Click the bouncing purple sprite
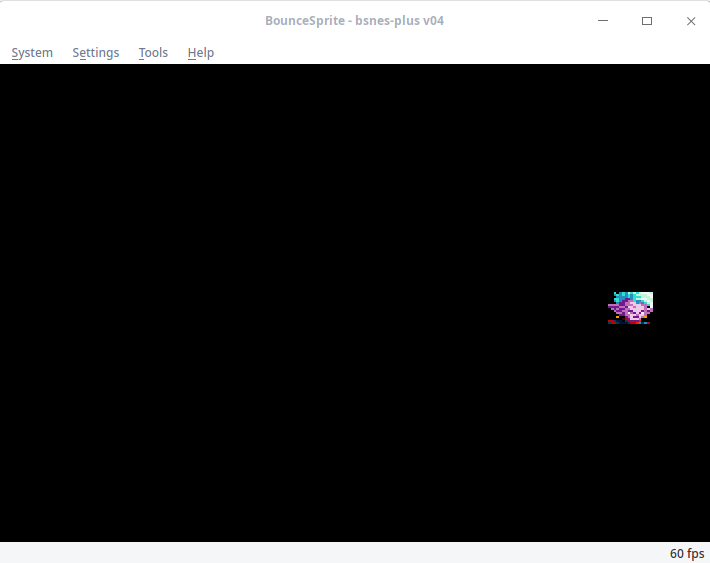 630,308
